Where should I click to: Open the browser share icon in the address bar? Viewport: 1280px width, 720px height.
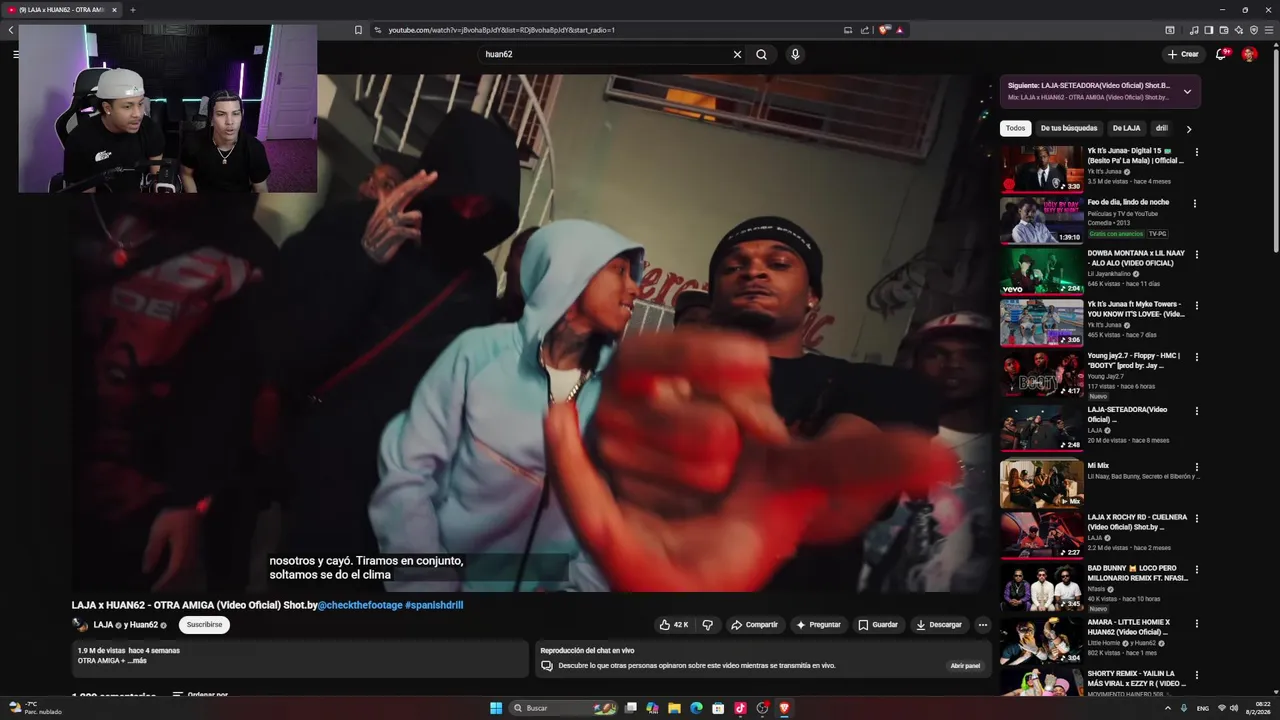point(865,30)
